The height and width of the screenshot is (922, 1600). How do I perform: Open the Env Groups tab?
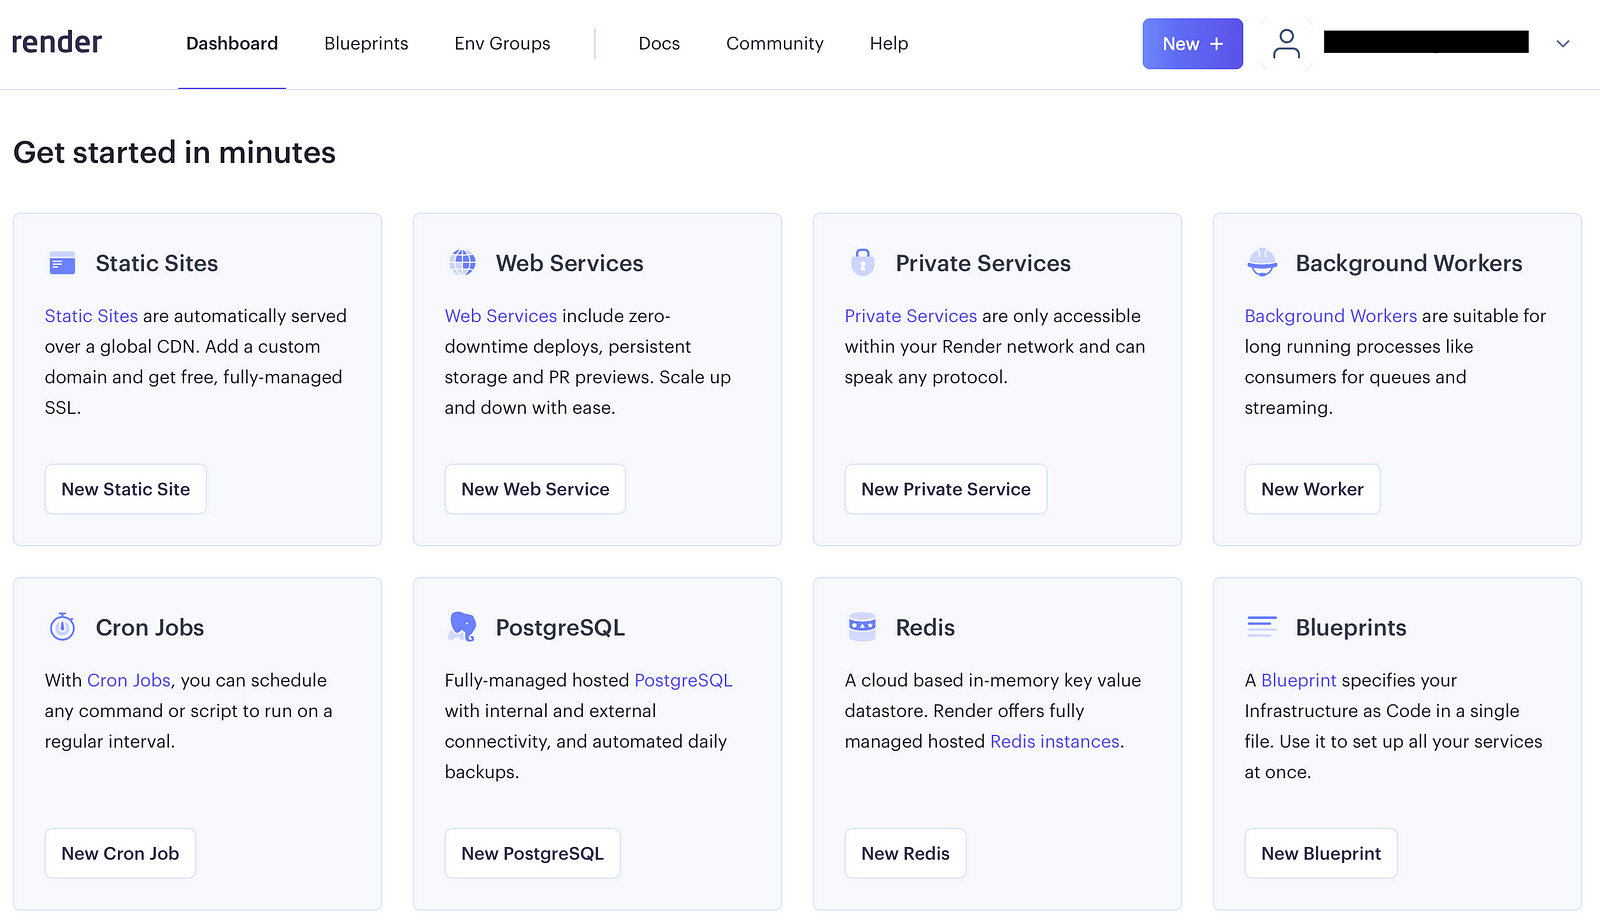click(502, 44)
